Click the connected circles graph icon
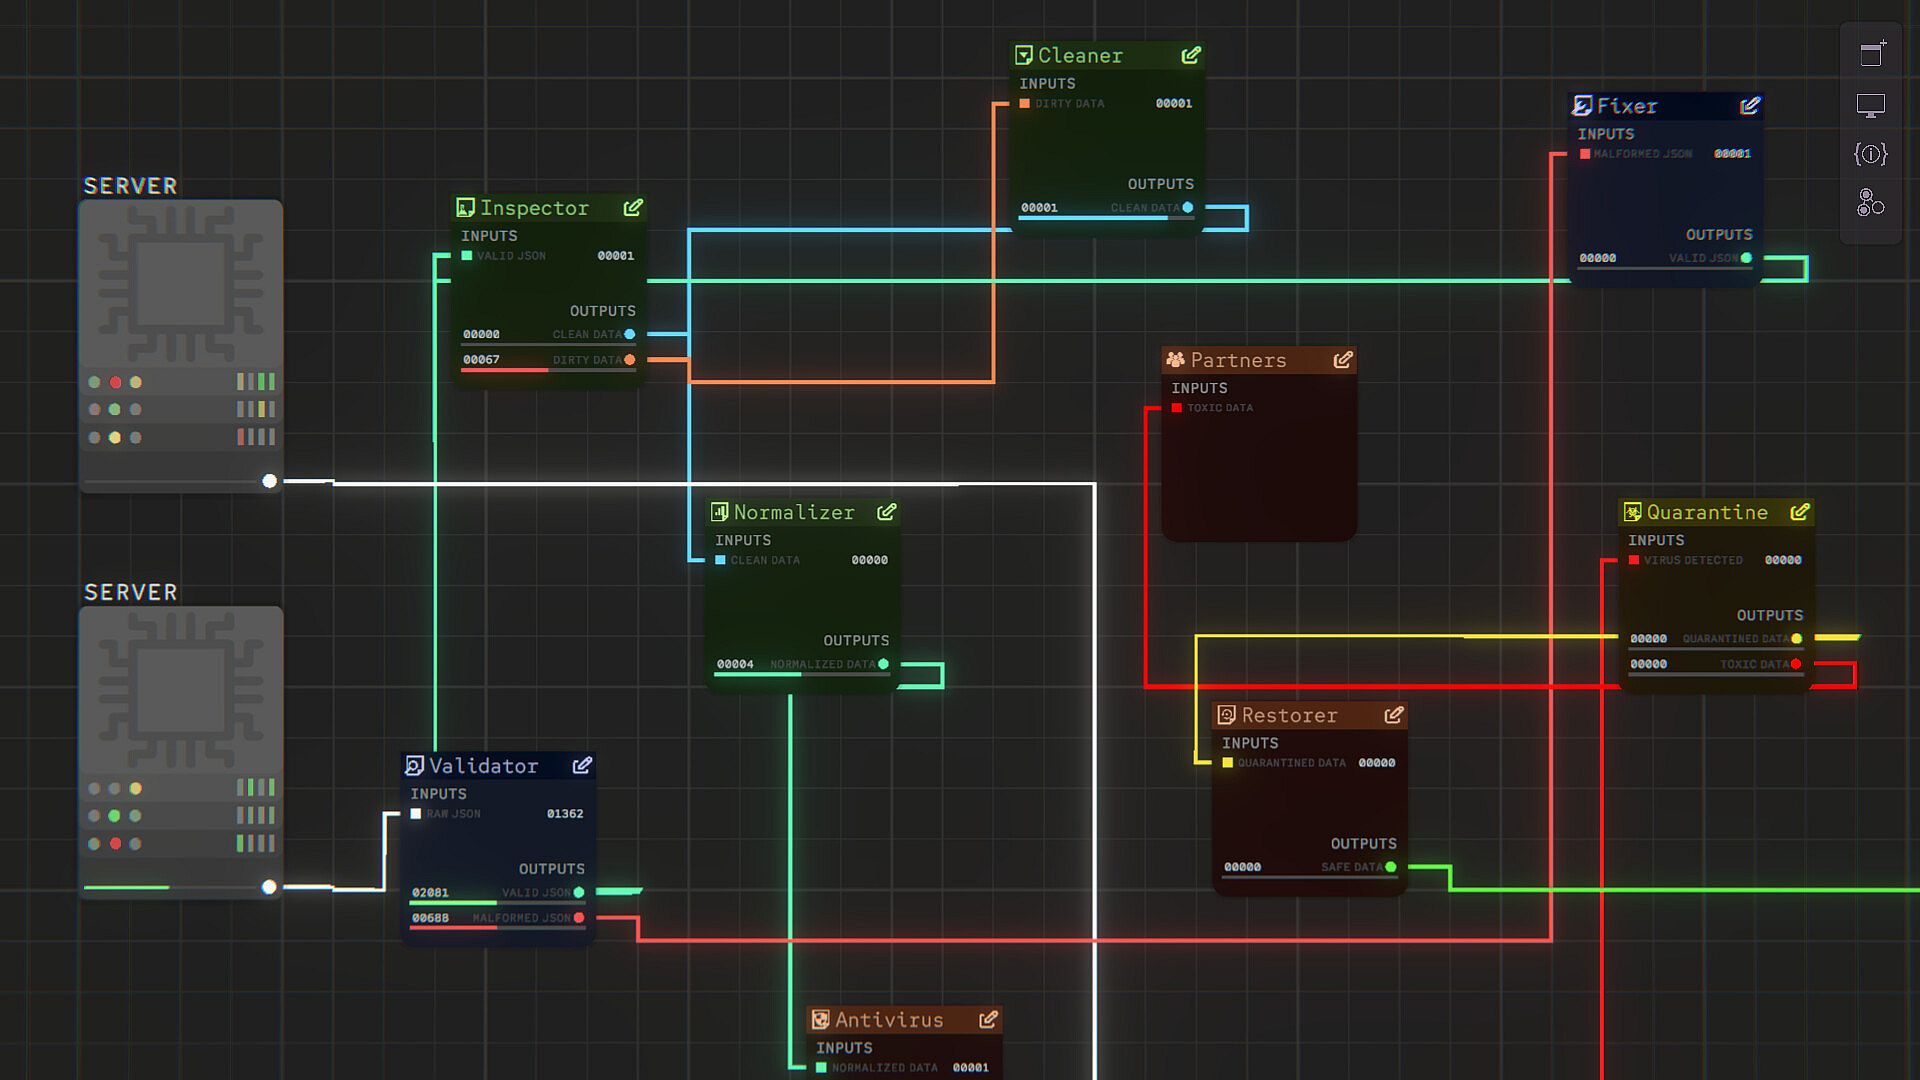Screen dimensions: 1920x1080 pyautogui.click(x=1870, y=203)
